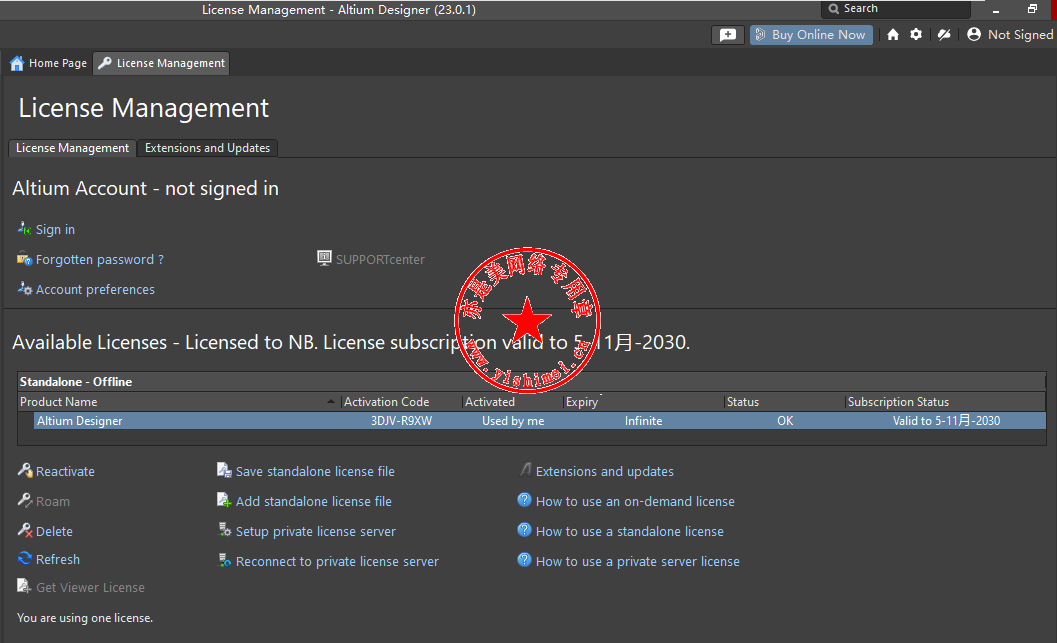Click the activation code 3DJV-R9XW cell
Image resolution: width=1057 pixels, height=643 pixels.
coord(401,421)
